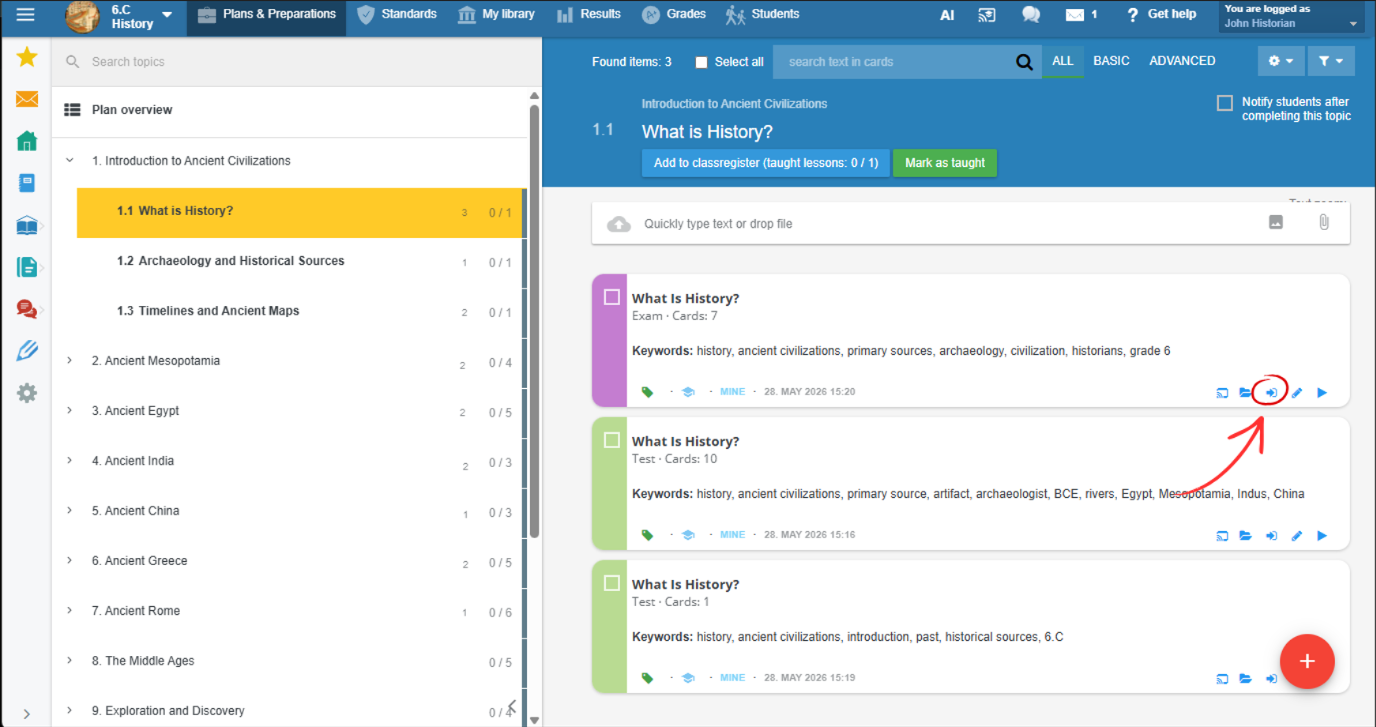Click the insert image icon in quick-add bar
The image size is (1376, 727).
(1276, 223)
